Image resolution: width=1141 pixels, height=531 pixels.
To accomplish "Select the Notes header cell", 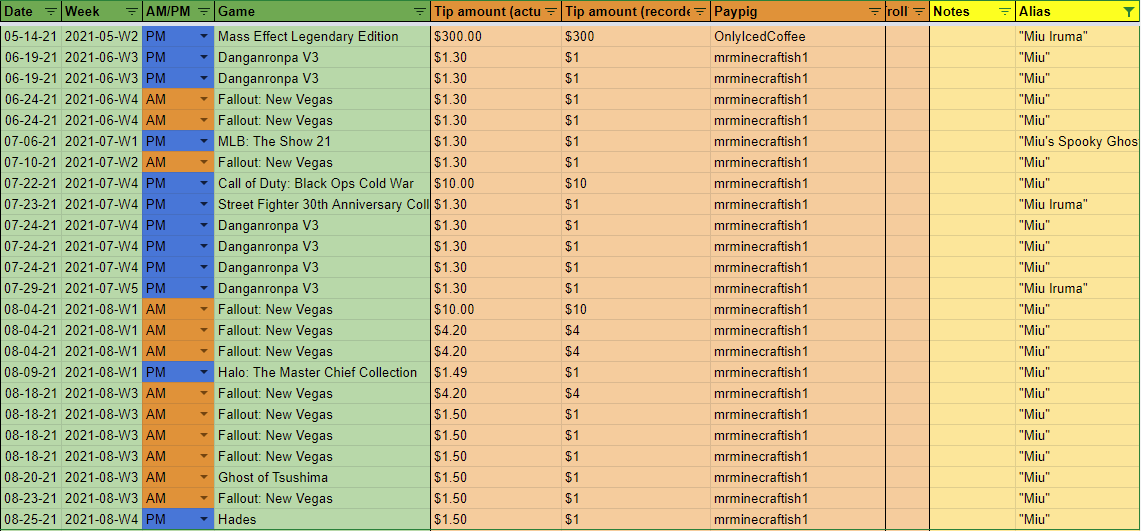I will click(973, 12).
